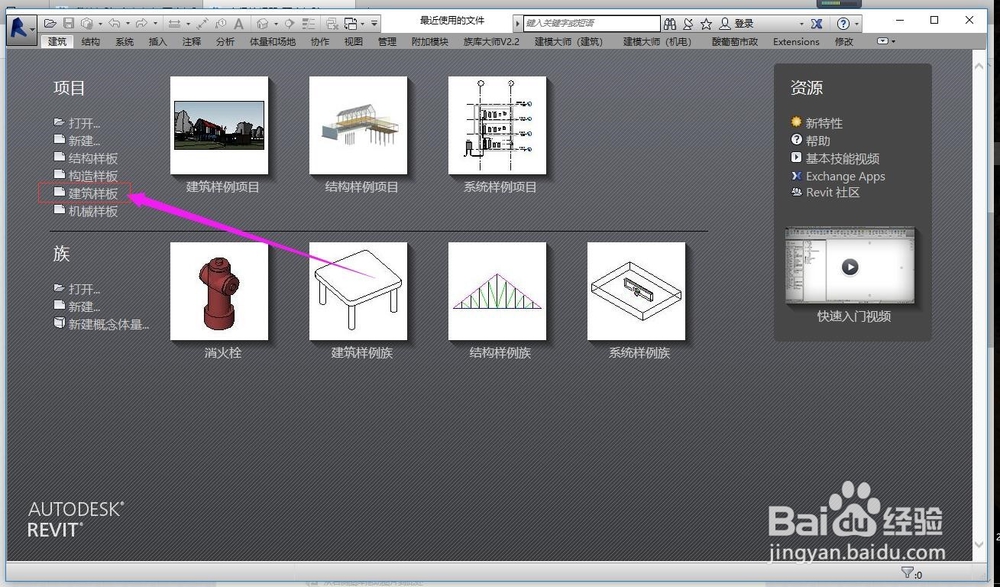
Task: Expand the Switch Windows dropdown arrow
Action: (x=362, y=24)
